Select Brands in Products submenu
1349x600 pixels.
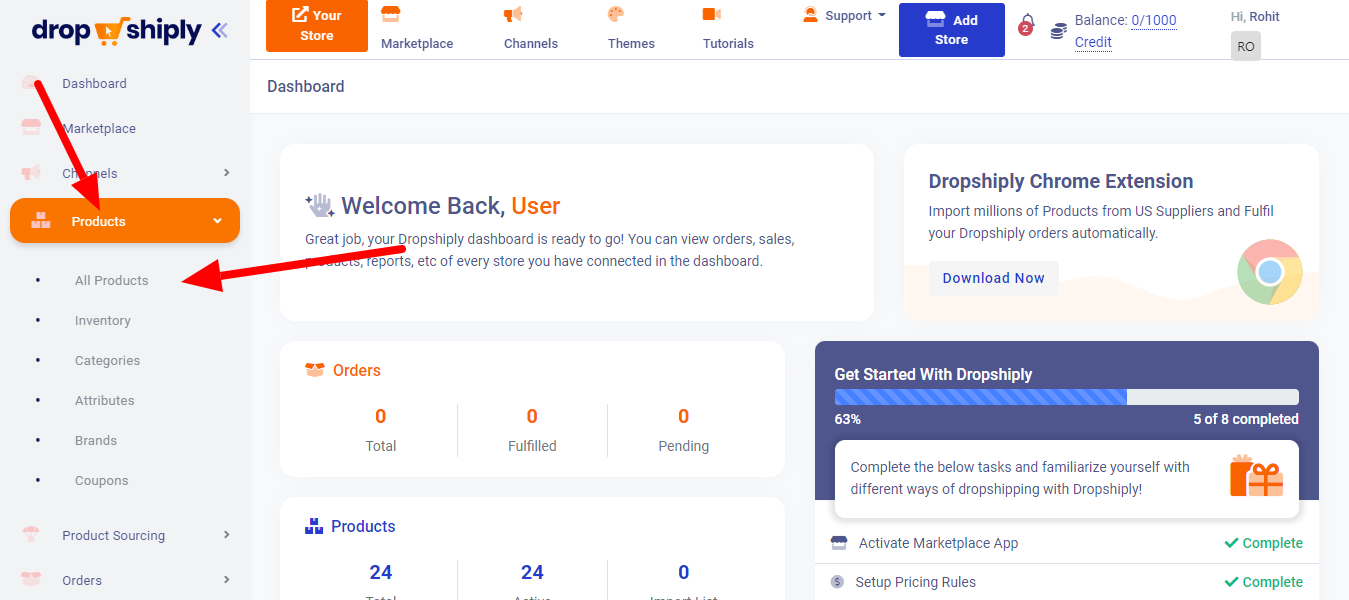point(96,441)
